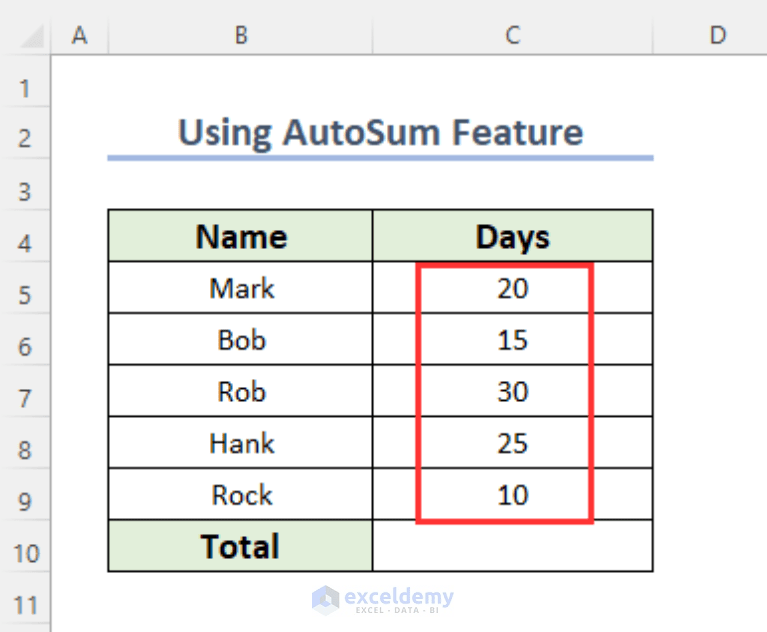The image size is (767, 632).
Task: Select column C header
Action: coord(513,35)
